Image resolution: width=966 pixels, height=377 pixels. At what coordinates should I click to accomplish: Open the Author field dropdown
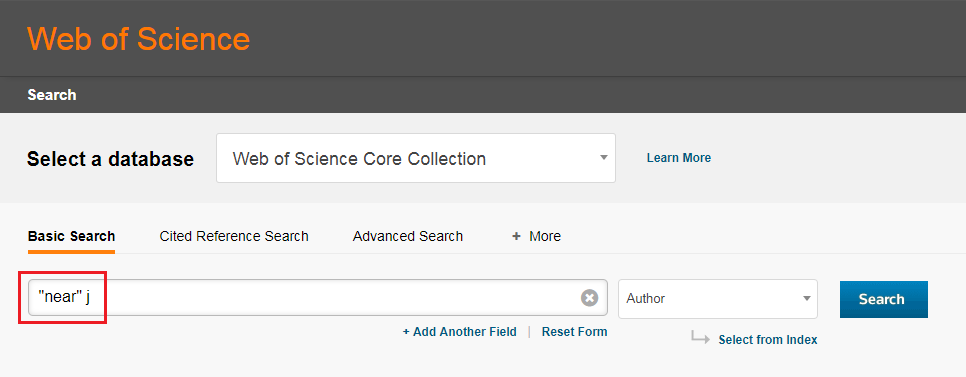click(718, 299)
